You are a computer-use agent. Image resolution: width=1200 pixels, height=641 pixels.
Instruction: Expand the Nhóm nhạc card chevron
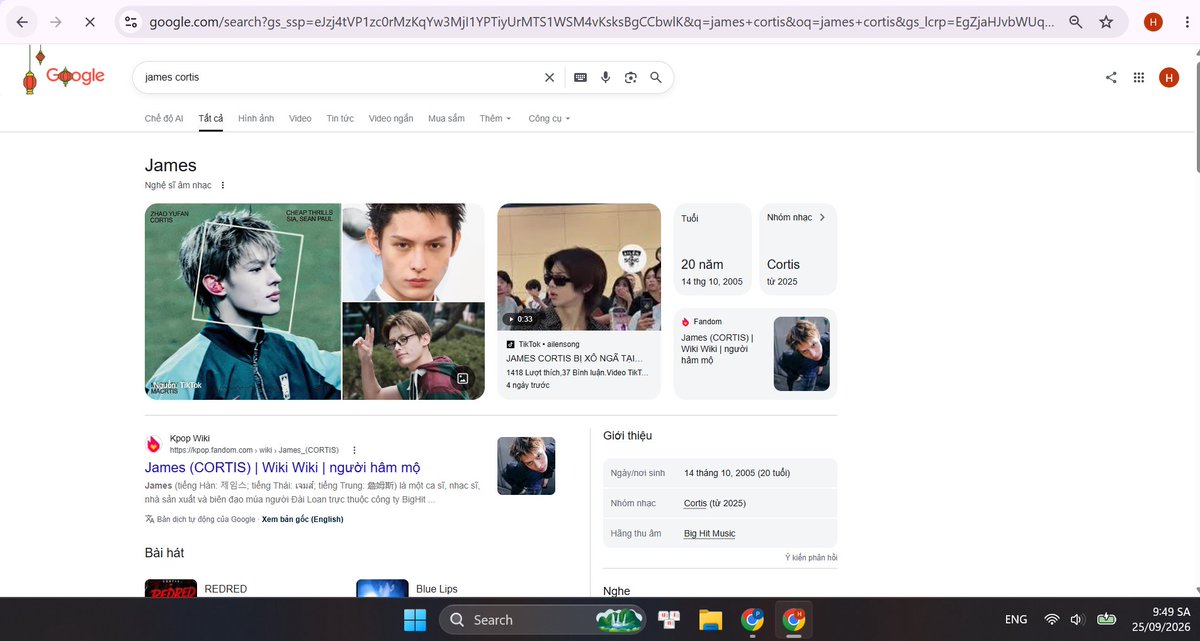822,217
